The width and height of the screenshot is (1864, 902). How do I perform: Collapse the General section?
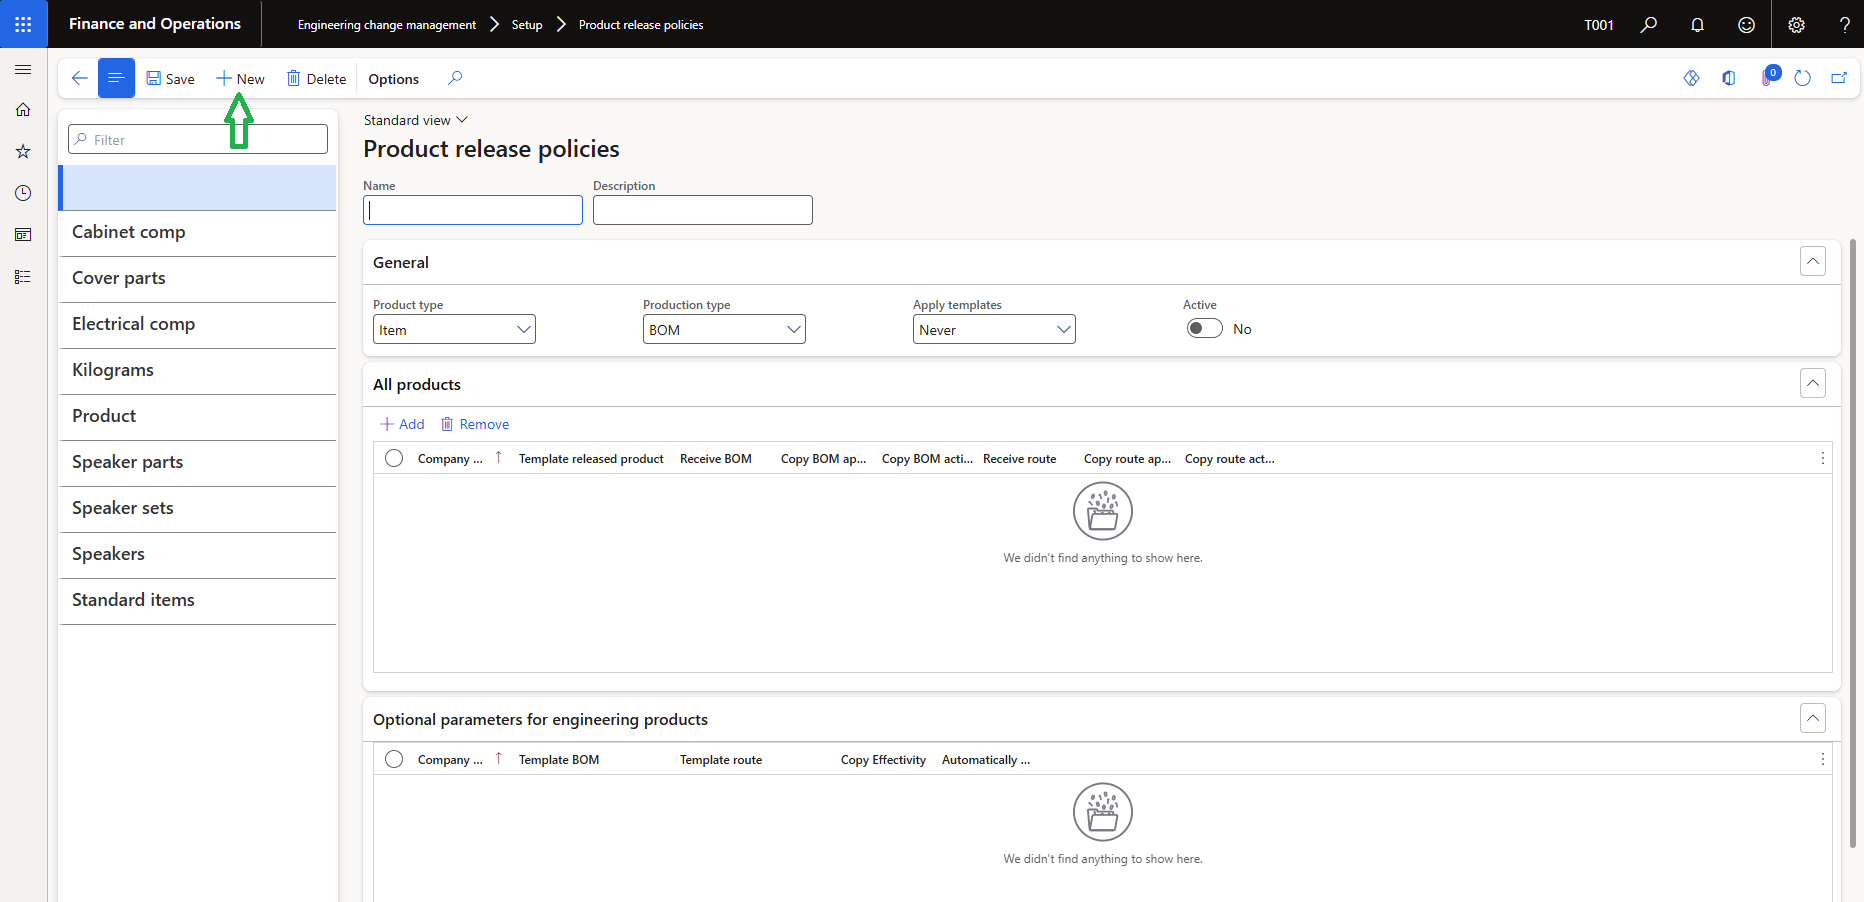pyautogui.click(x=1812, y=261)
